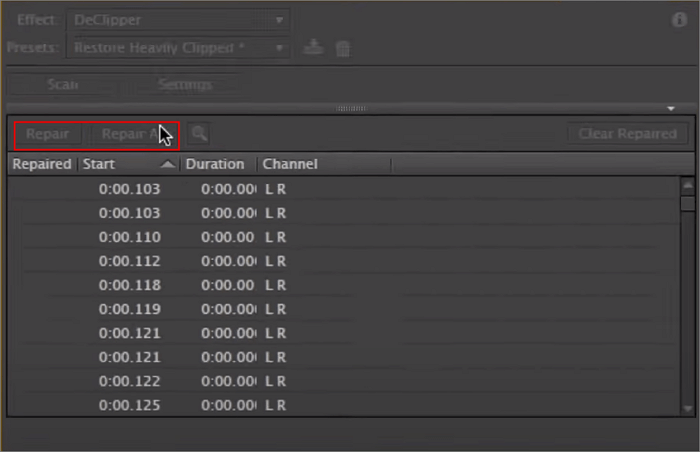
Task: Click the Repair All button
Action: [x=130, y=133]
